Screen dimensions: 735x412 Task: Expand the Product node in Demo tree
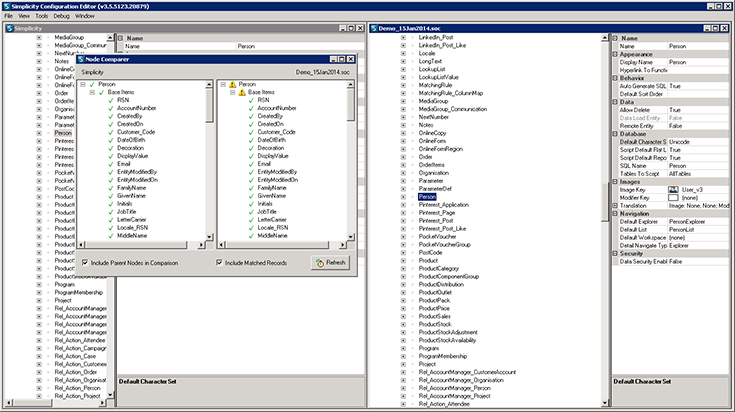pos(403,261)
